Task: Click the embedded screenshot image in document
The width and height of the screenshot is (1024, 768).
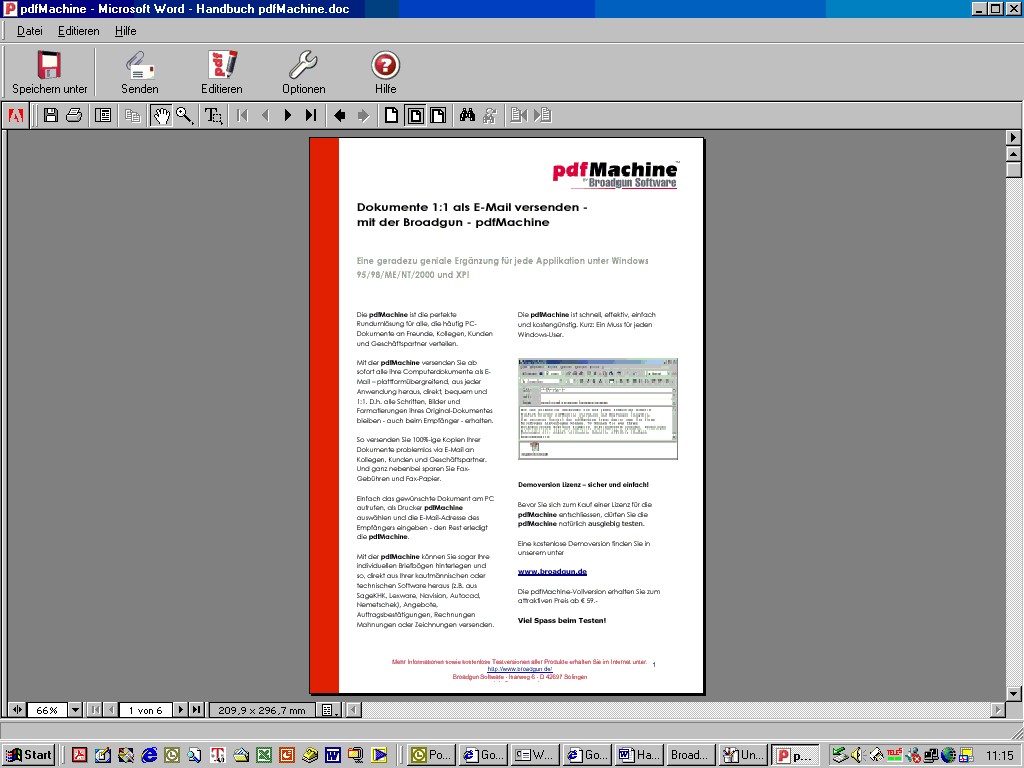Action: (x=598, y=409)
